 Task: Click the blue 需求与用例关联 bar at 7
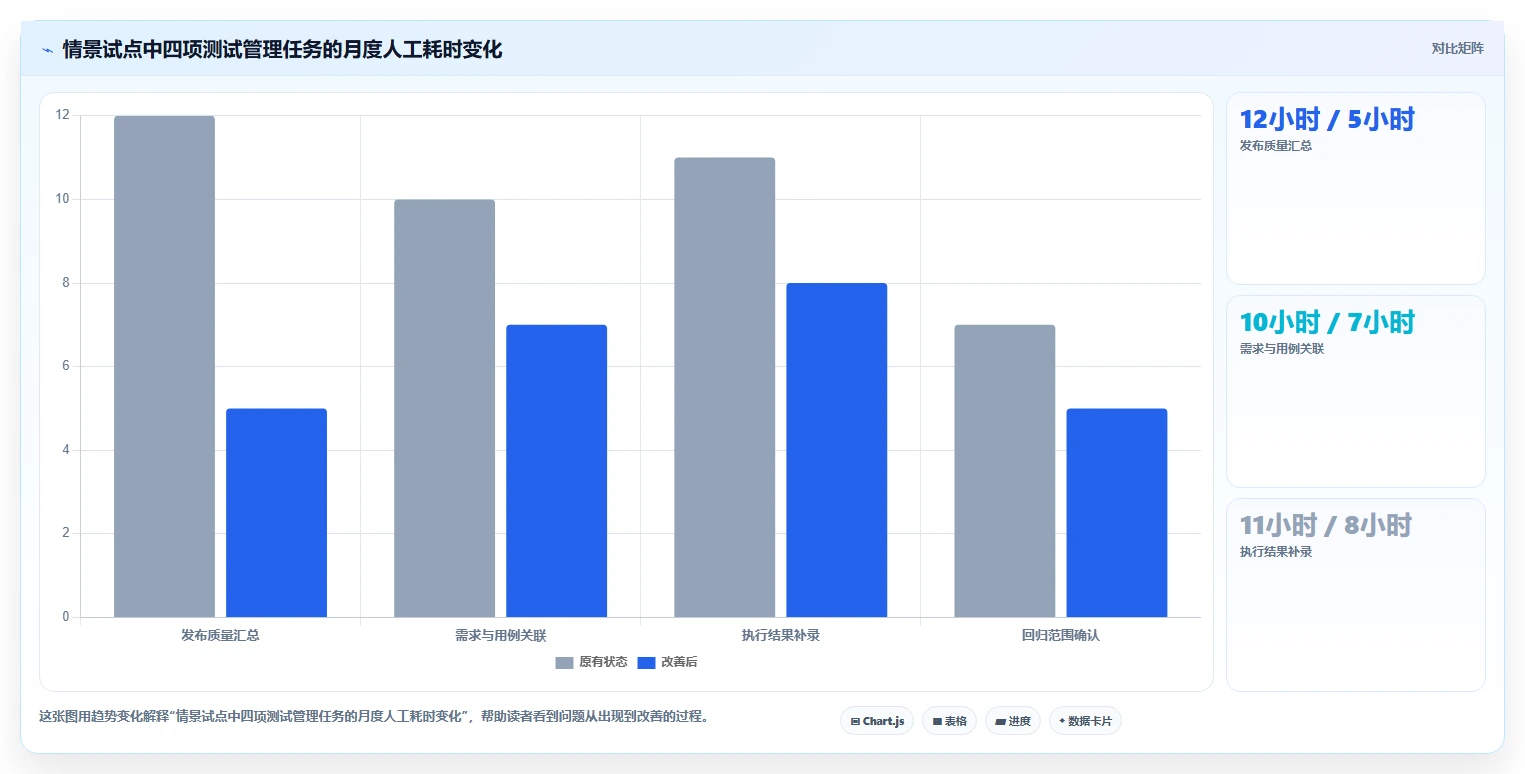(556, 471)
